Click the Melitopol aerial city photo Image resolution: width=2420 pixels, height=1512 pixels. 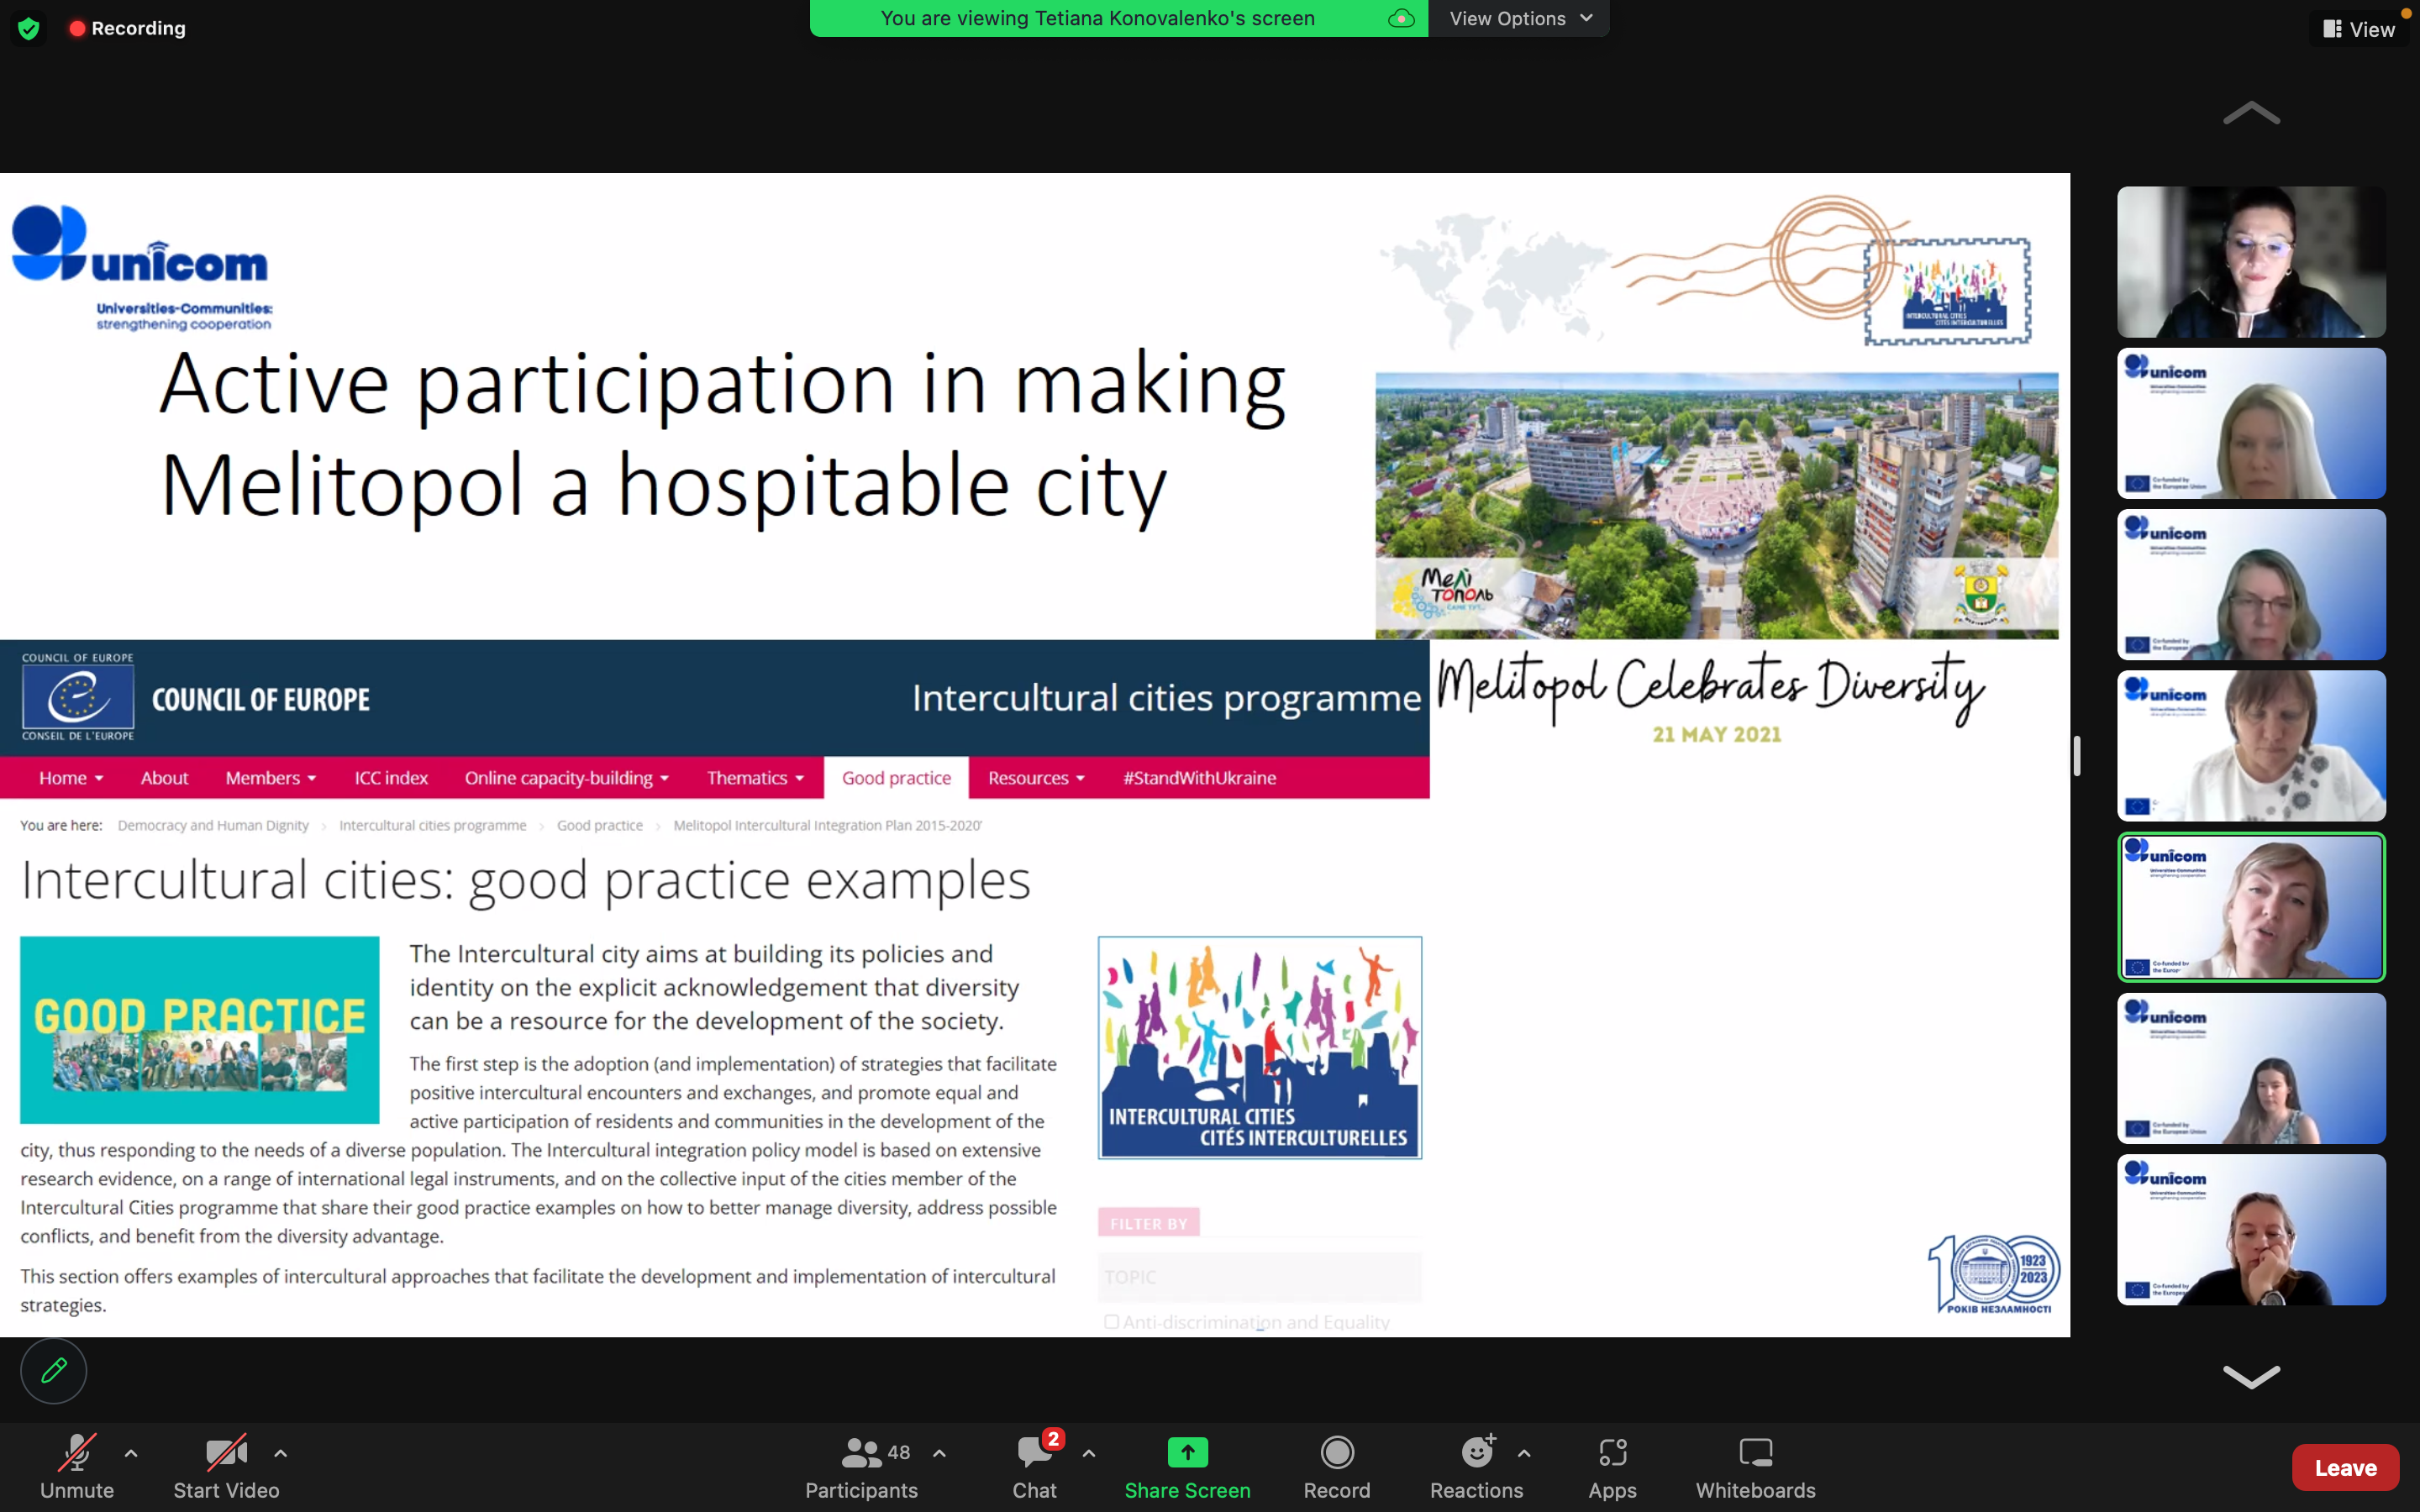click(x=1716, y=506)
